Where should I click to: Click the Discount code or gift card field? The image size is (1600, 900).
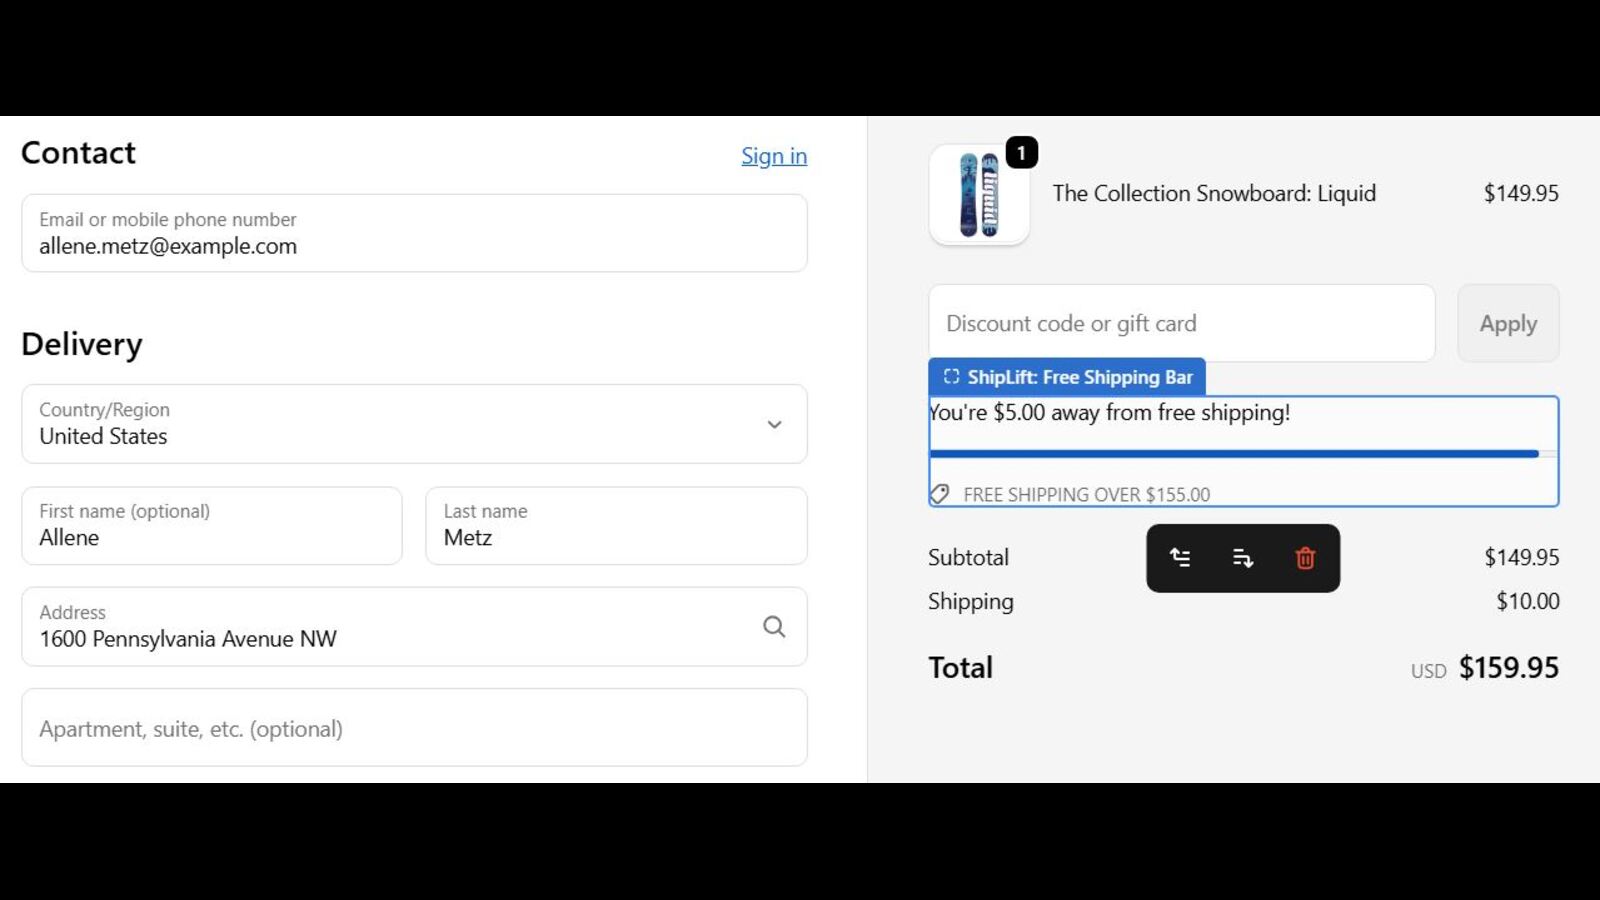click(1181, 324)
